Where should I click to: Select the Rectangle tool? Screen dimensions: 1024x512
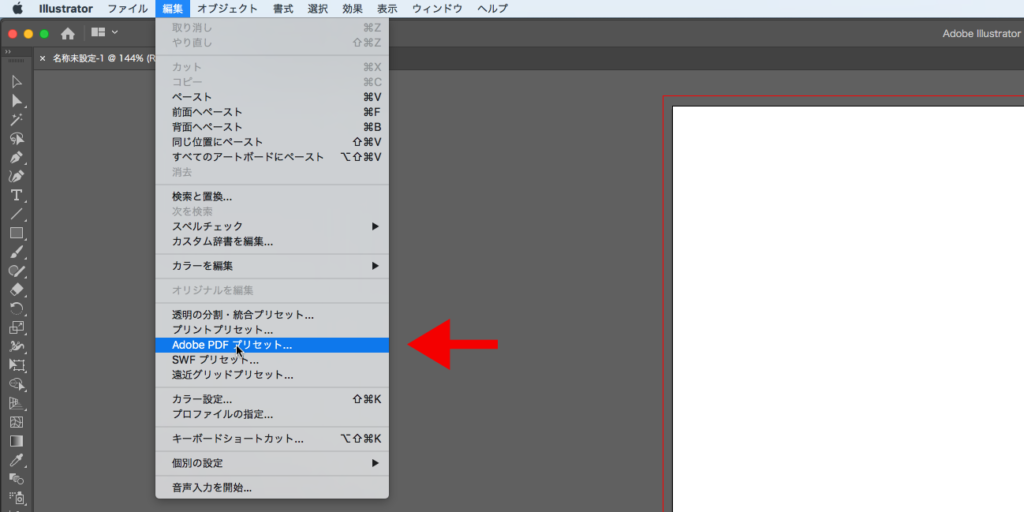pyautogui.click(x=17, y=233)
